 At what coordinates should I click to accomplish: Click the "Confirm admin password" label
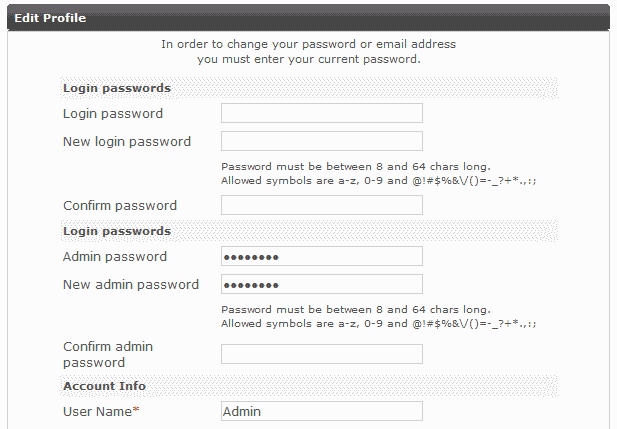108,354
